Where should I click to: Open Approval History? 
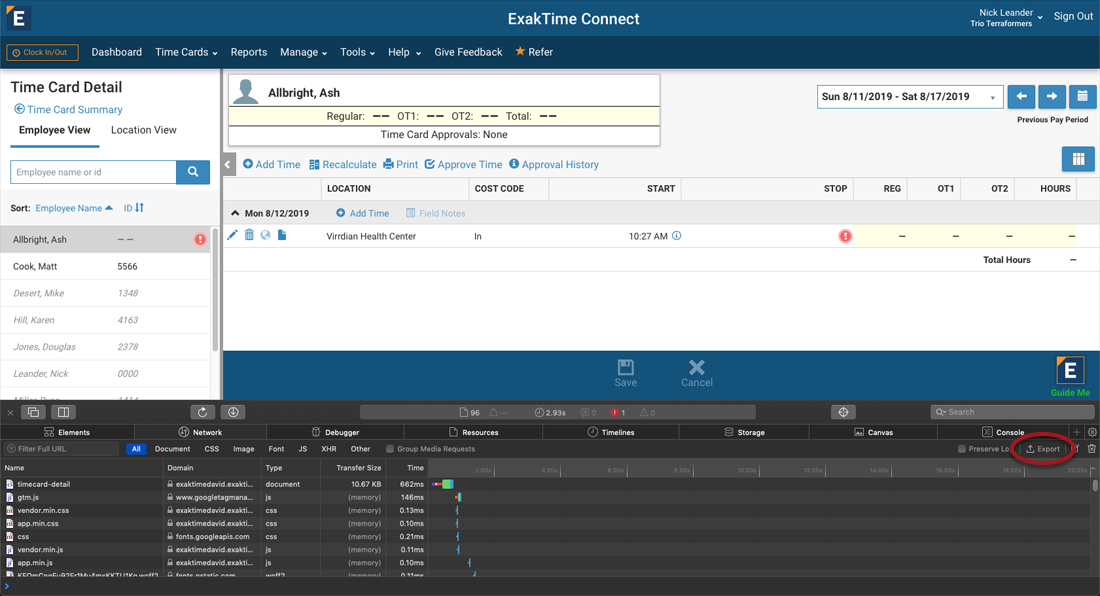tap(554, 165)
